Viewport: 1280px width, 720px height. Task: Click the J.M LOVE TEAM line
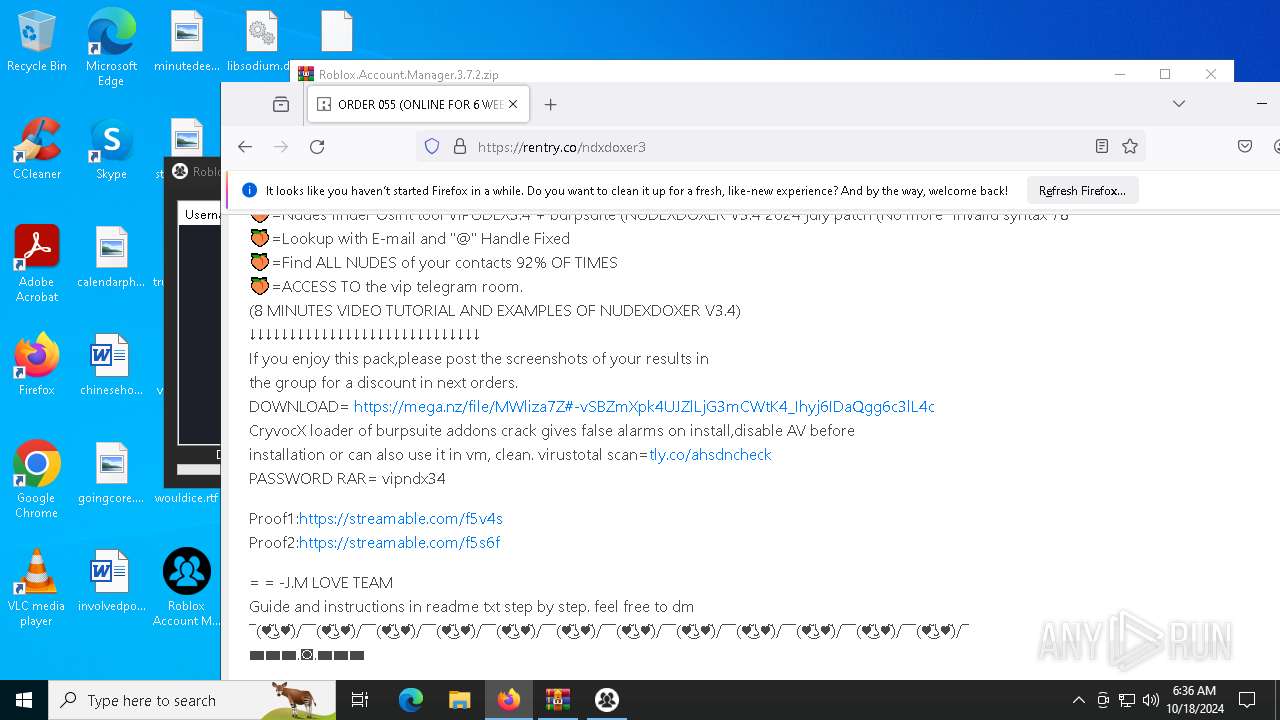[321, 583]
